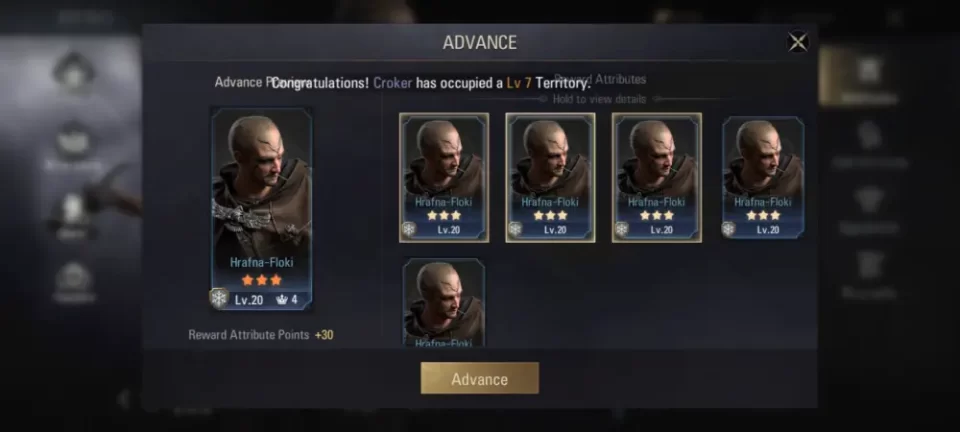Switch to the highlighted top tab in the right sidebar
Screen dimensions: 960x432
[x=869, y=77]
